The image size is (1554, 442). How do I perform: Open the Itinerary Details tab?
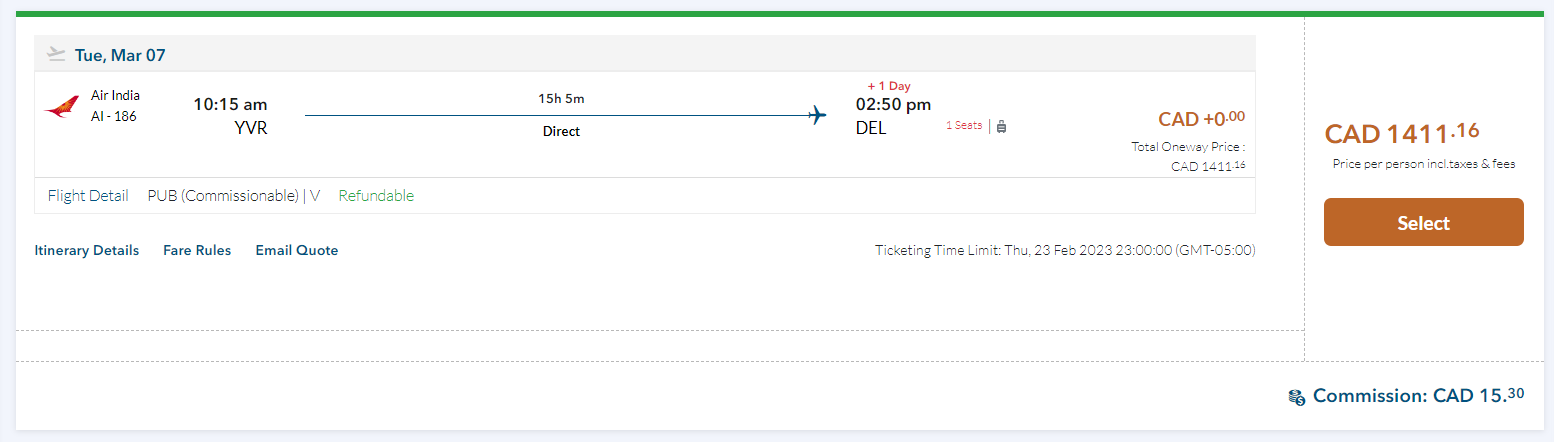point(87,250)
